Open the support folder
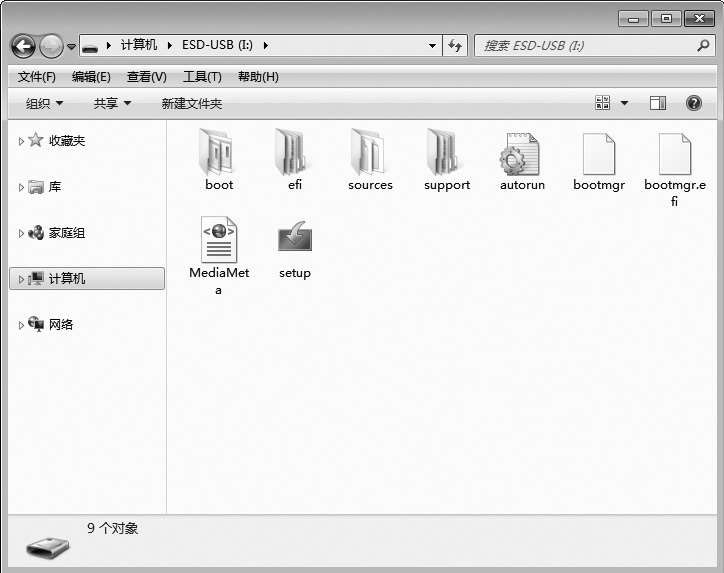The height and width of the screenshot is (573, 724). click(x=446, y=153)
